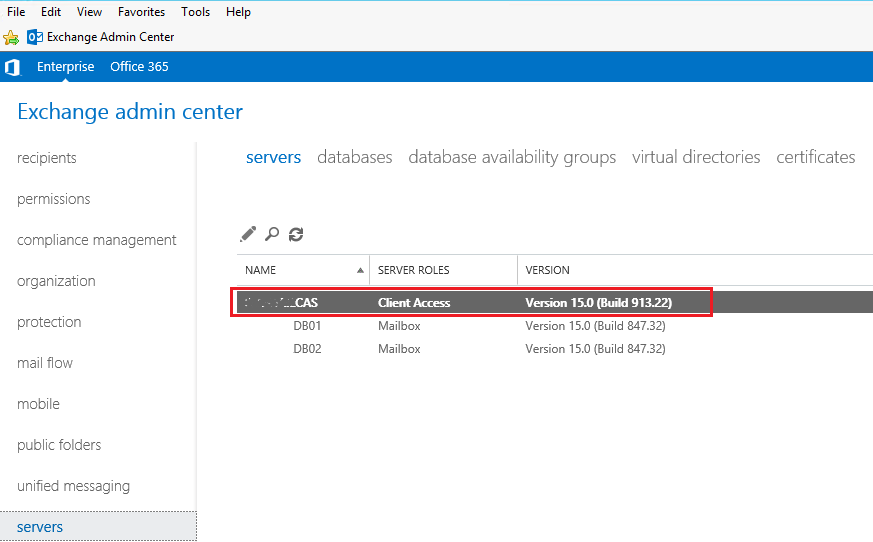The image size is (873, 542).
Task: Click the Mailbox role in DB02 row
Action: (399, 349)
